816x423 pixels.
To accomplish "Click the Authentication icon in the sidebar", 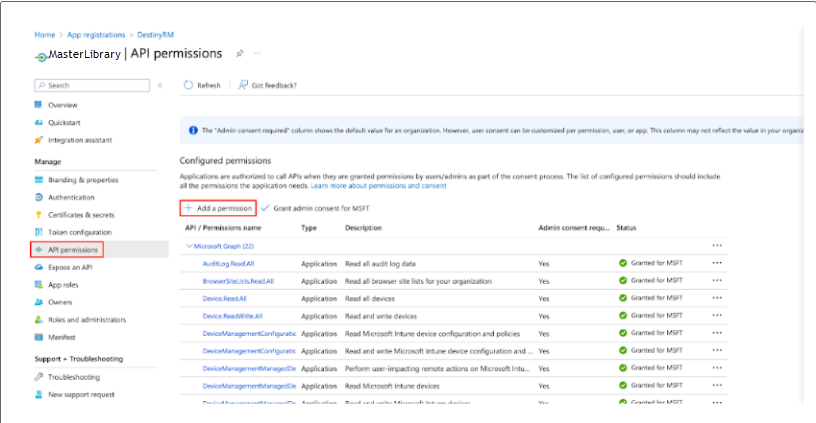I will point(39,197).
